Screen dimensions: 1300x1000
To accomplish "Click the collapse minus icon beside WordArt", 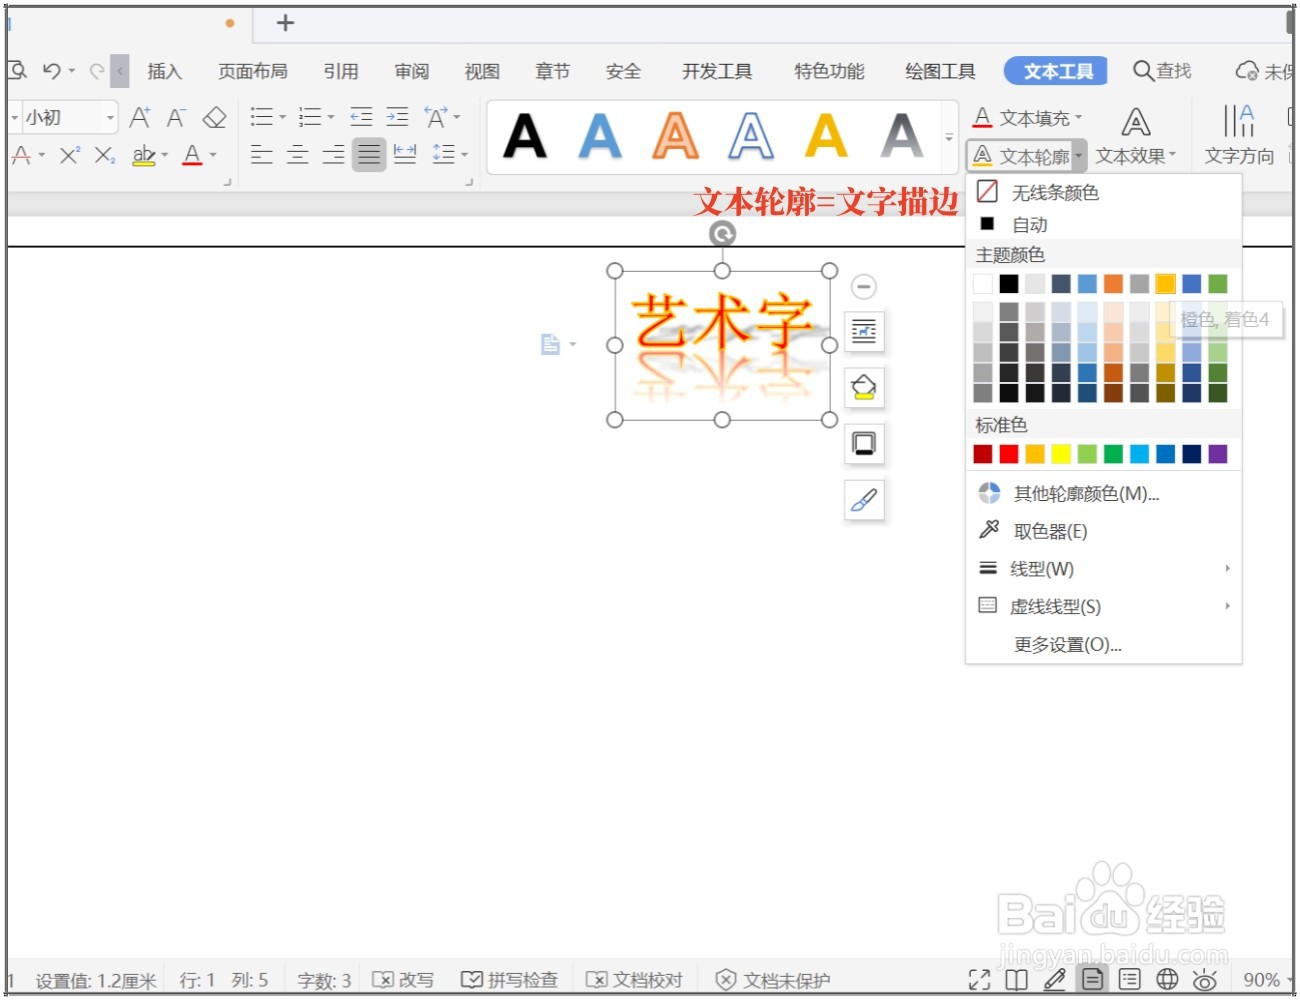I will pos(864,287).
